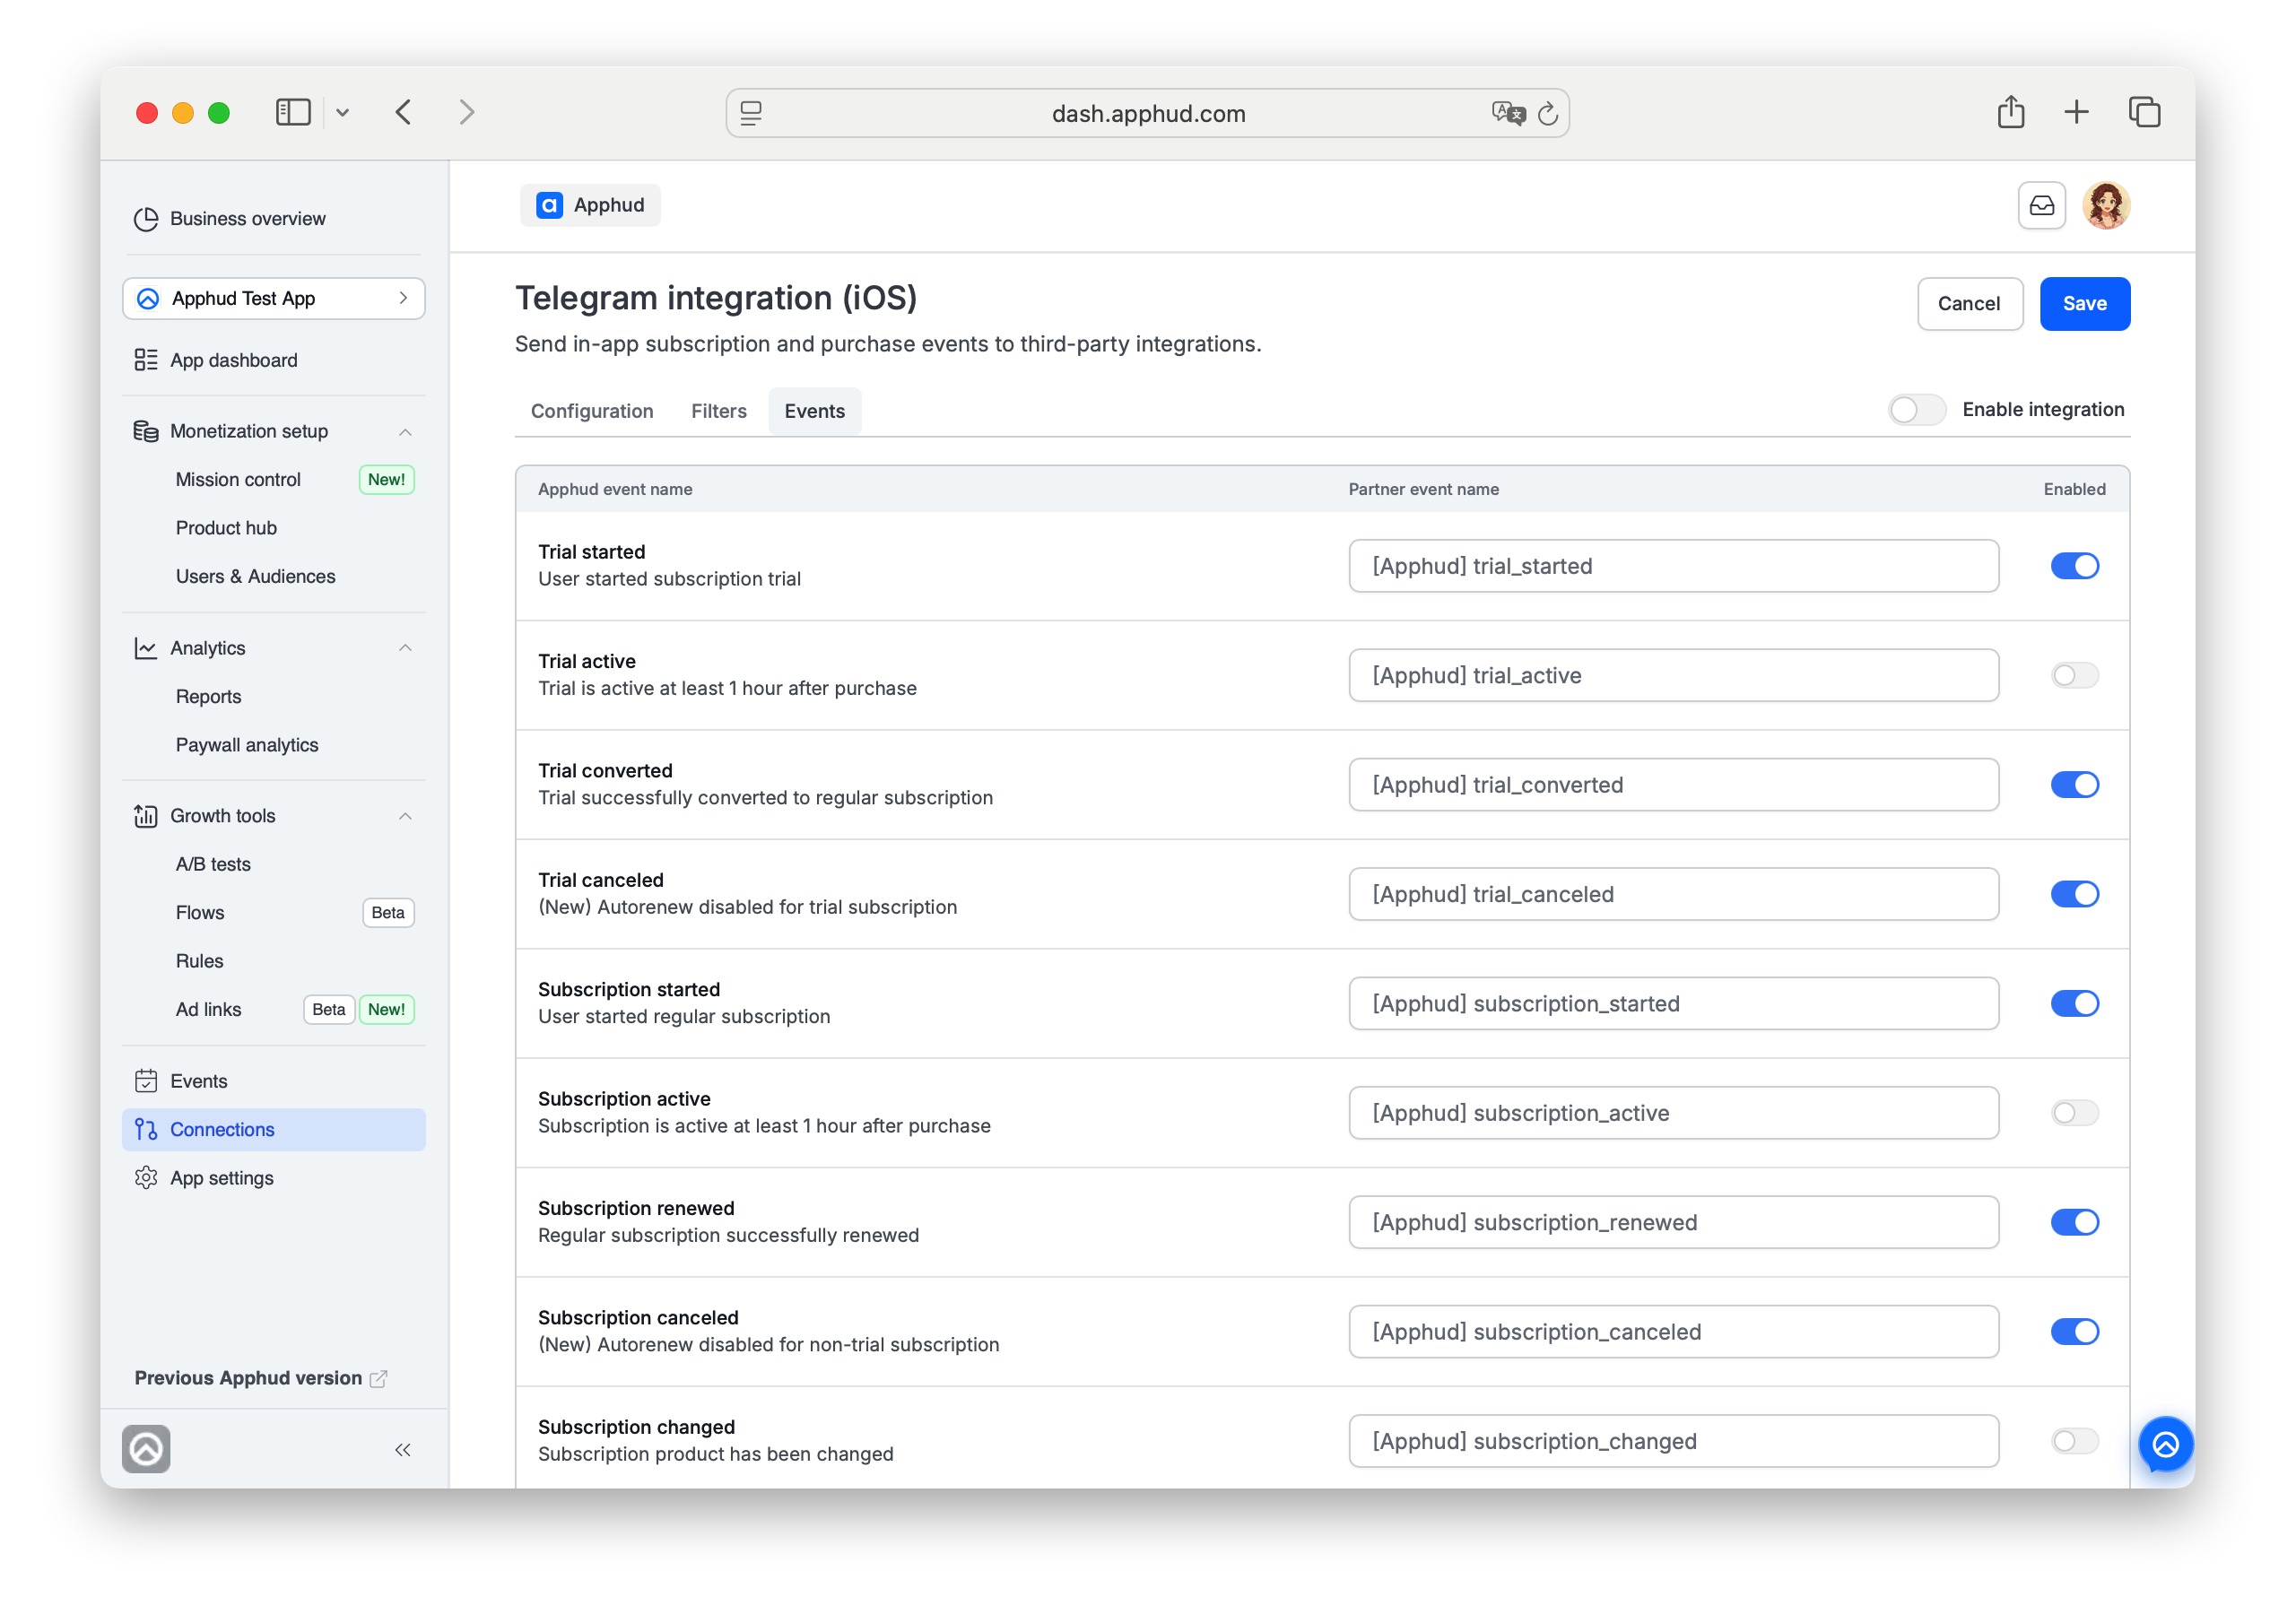Collapse the Analytics section chevron

[405, 648]
